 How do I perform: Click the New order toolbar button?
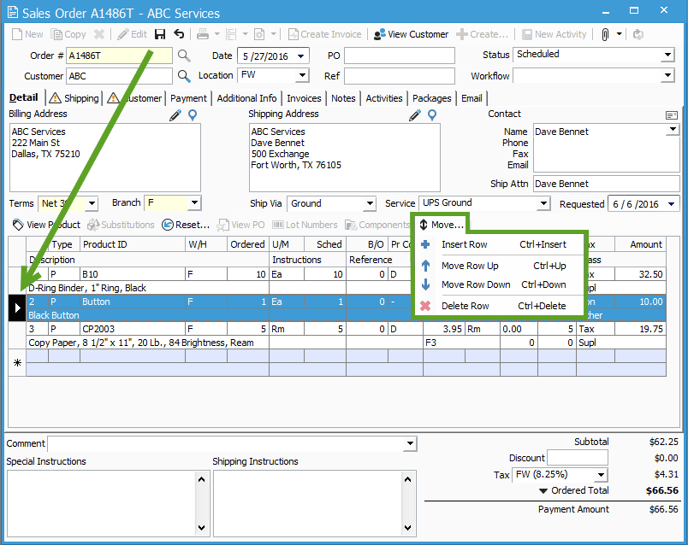tap(27, 34)
